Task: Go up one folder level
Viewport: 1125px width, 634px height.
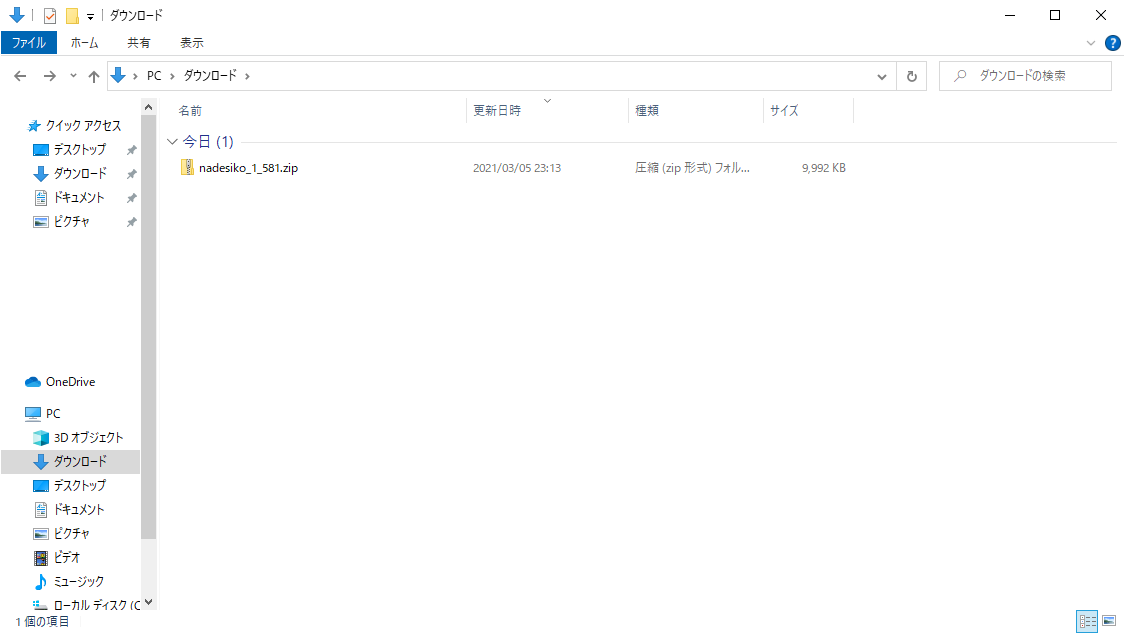Action: 93,76
